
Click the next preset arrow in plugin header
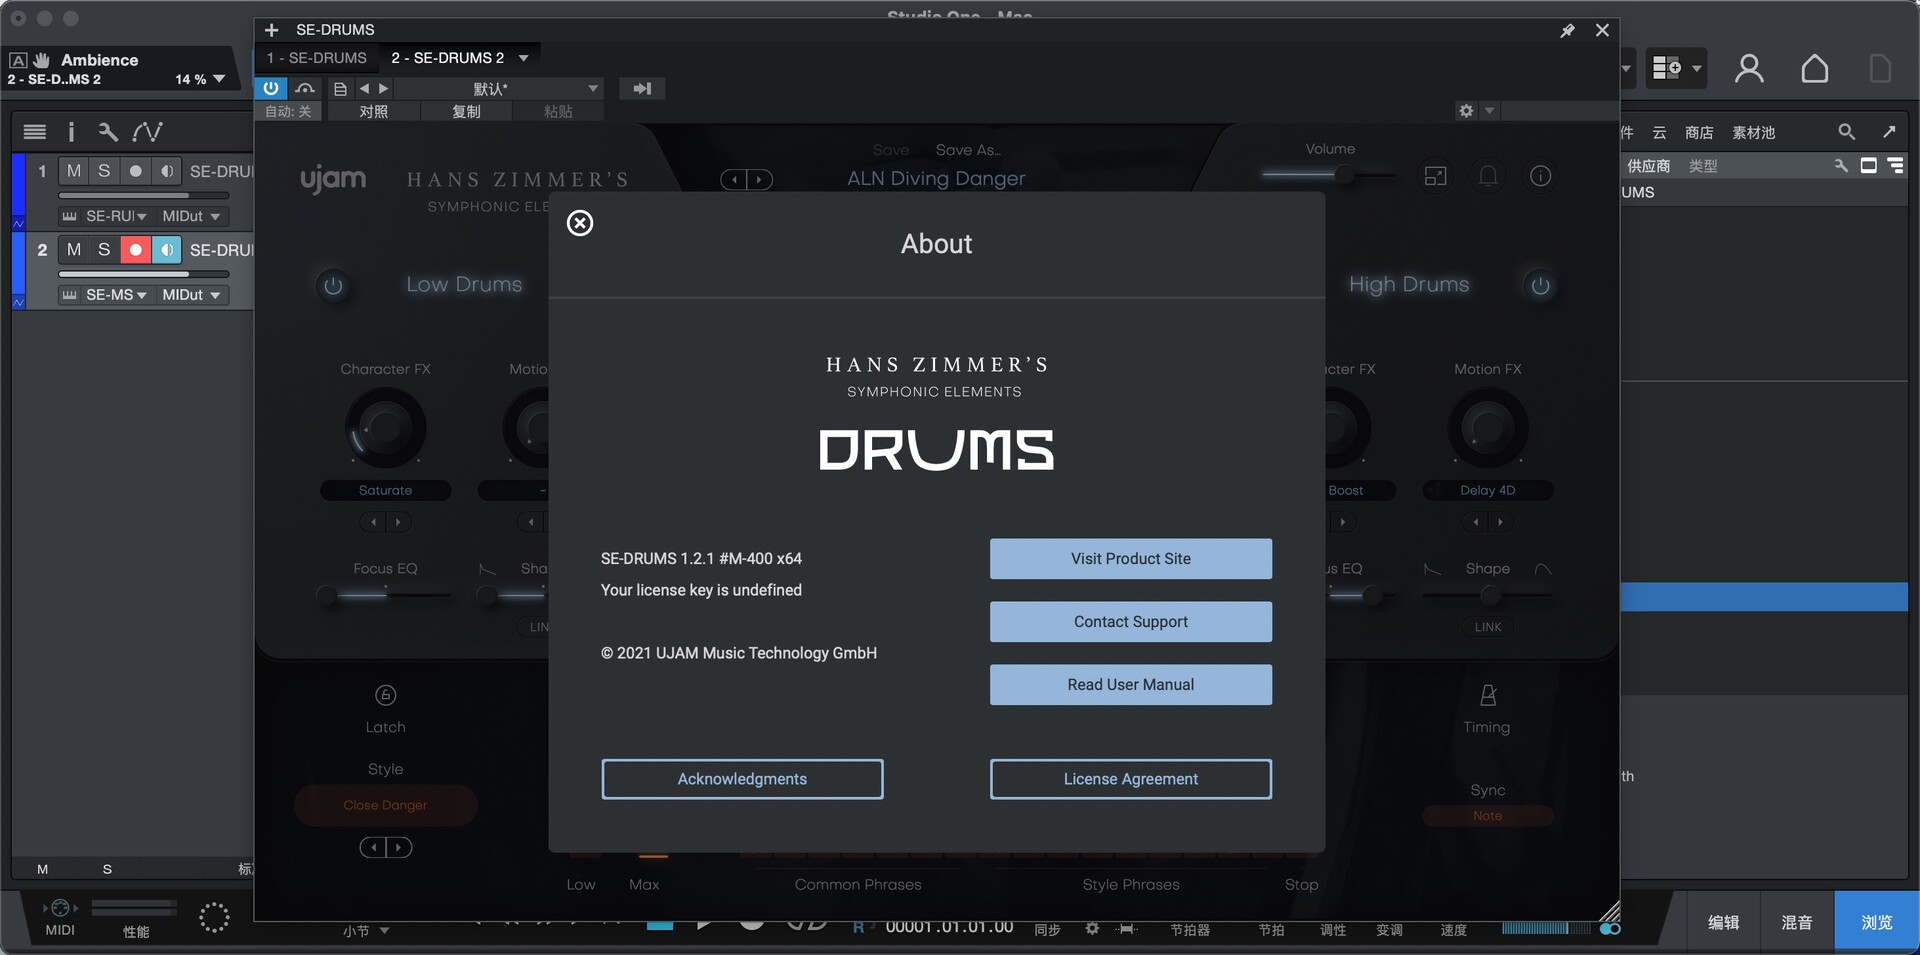click(383, 88)
